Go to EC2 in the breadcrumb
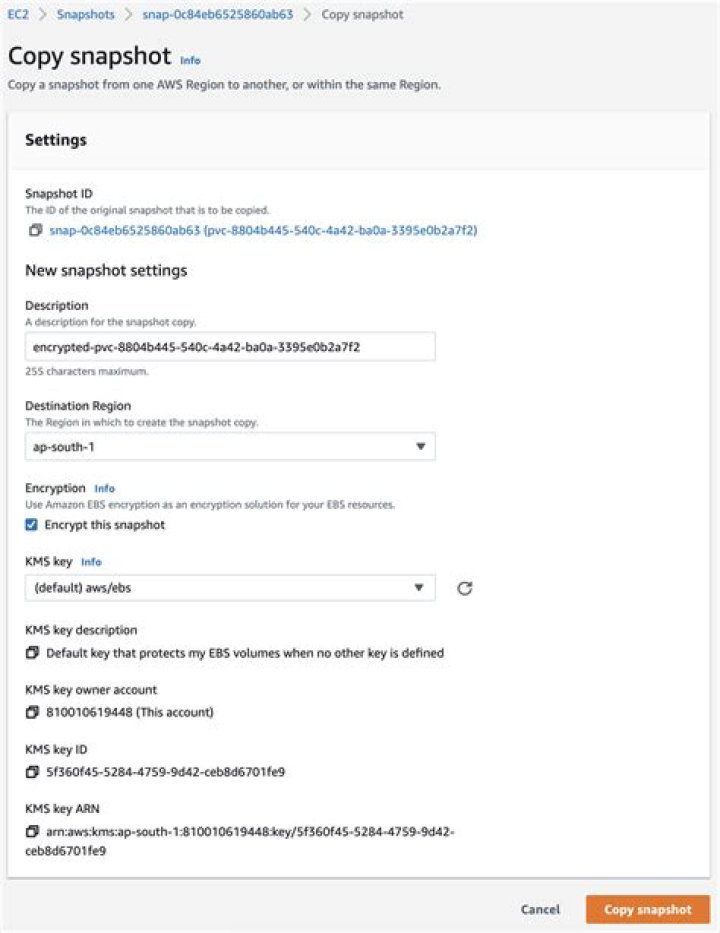The height and width of the screenshot is (933, 720). [19, 16]
